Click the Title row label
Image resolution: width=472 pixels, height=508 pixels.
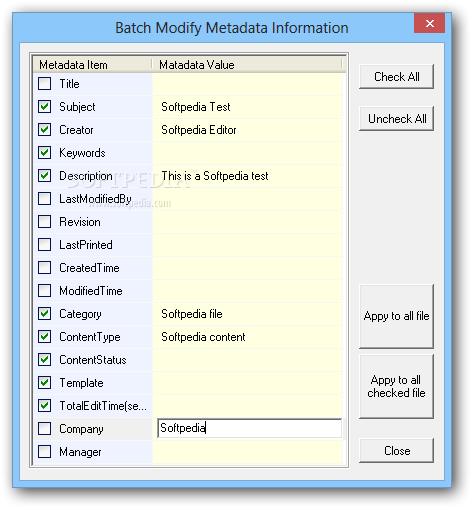point(69,84)
